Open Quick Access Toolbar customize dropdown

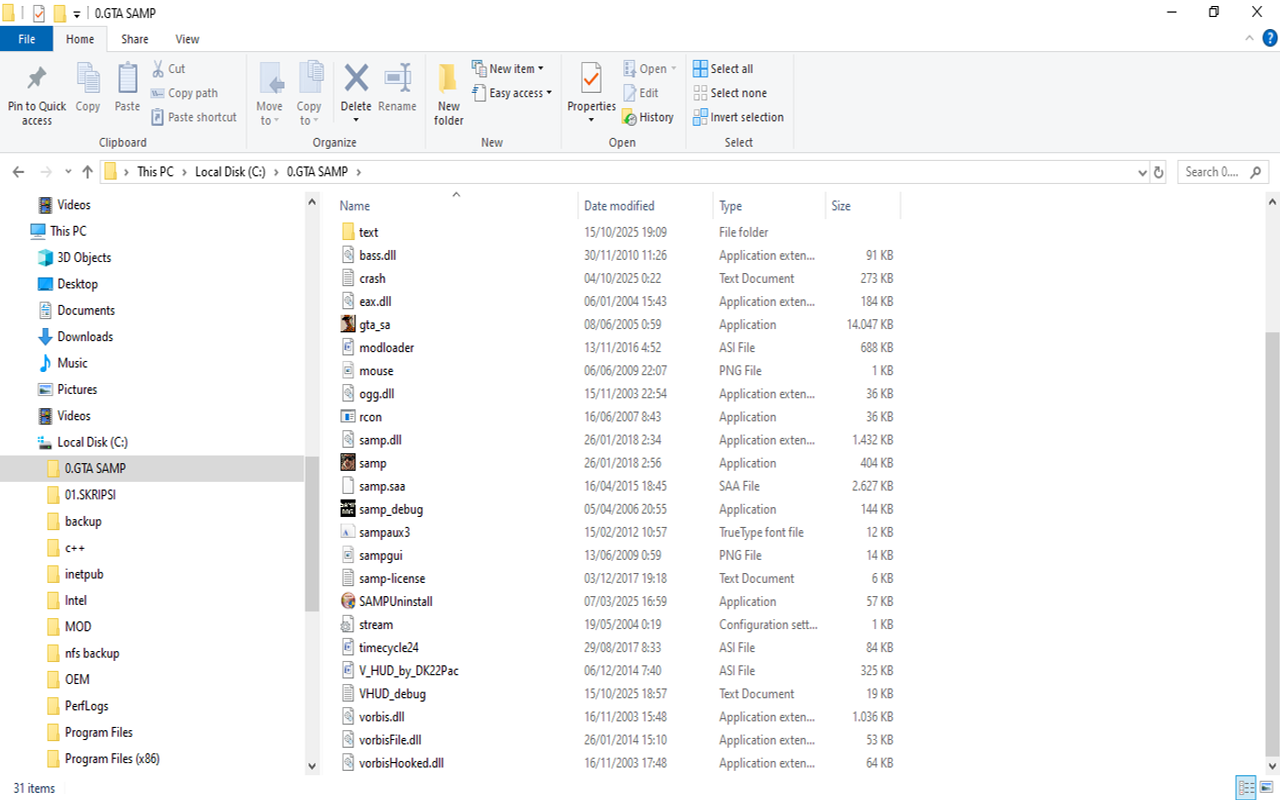tap(77, 14)
